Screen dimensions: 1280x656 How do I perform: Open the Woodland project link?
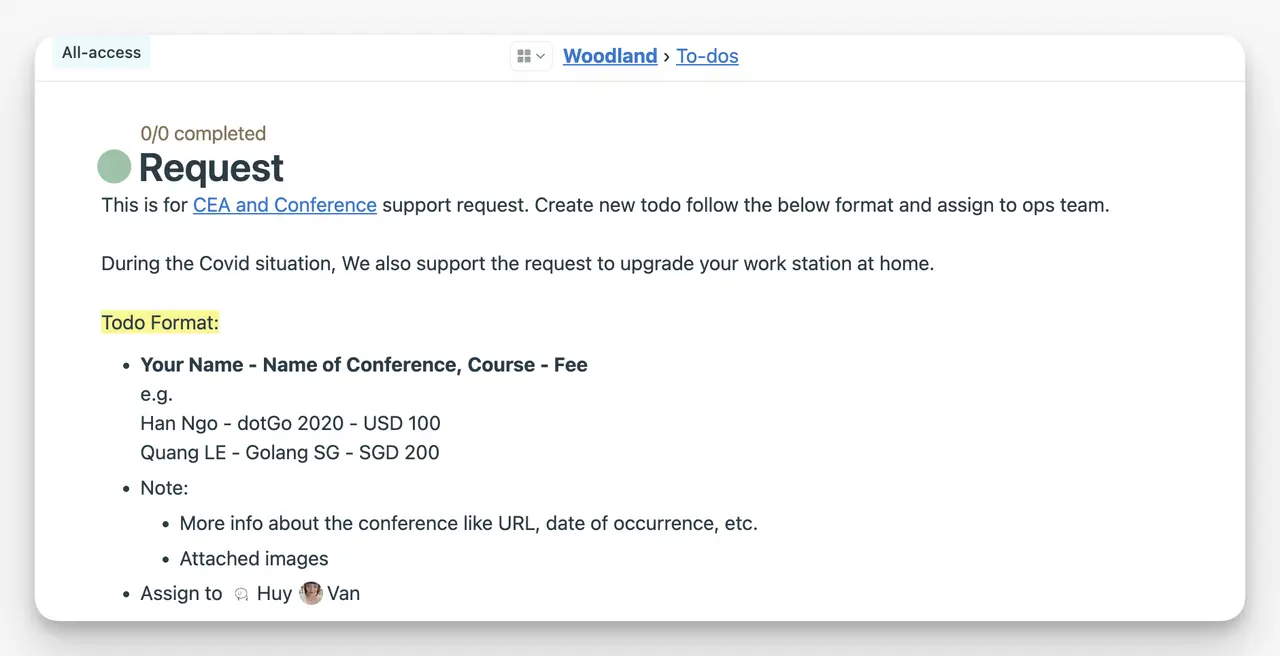pos(610,56)
